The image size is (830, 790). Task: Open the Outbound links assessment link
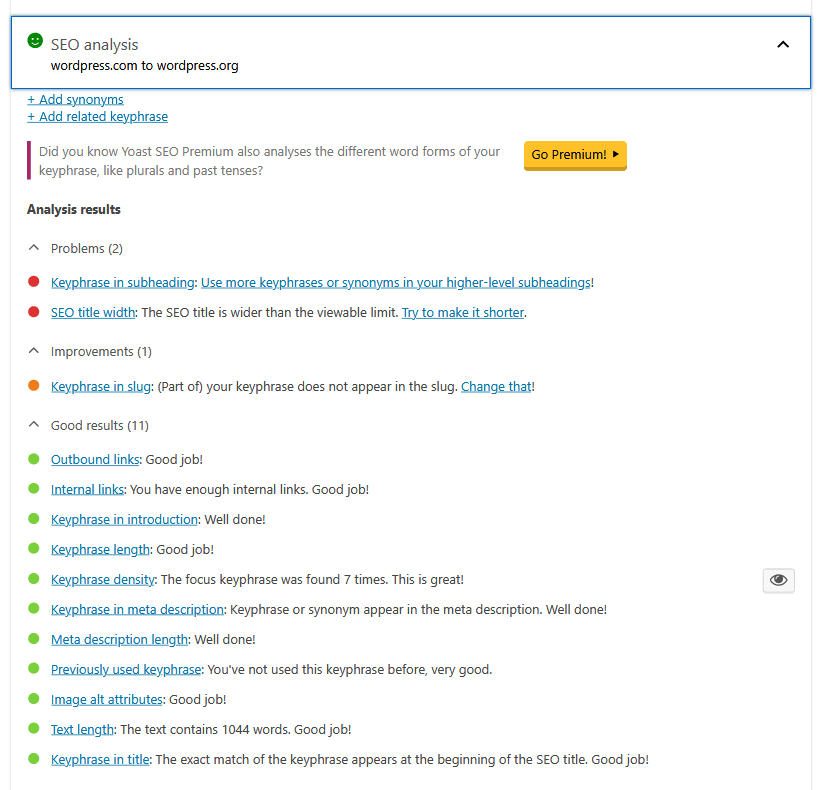click(95, 460)
